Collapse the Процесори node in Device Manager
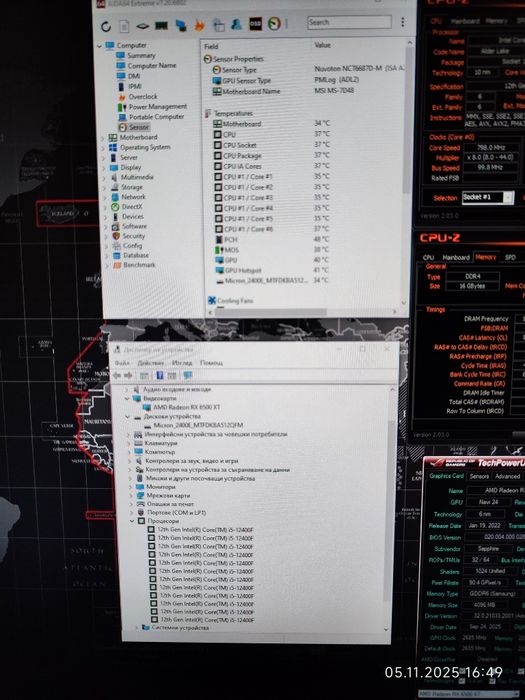Image resolution: width=525 pixels, height=700 pixels. coord(132,521)
